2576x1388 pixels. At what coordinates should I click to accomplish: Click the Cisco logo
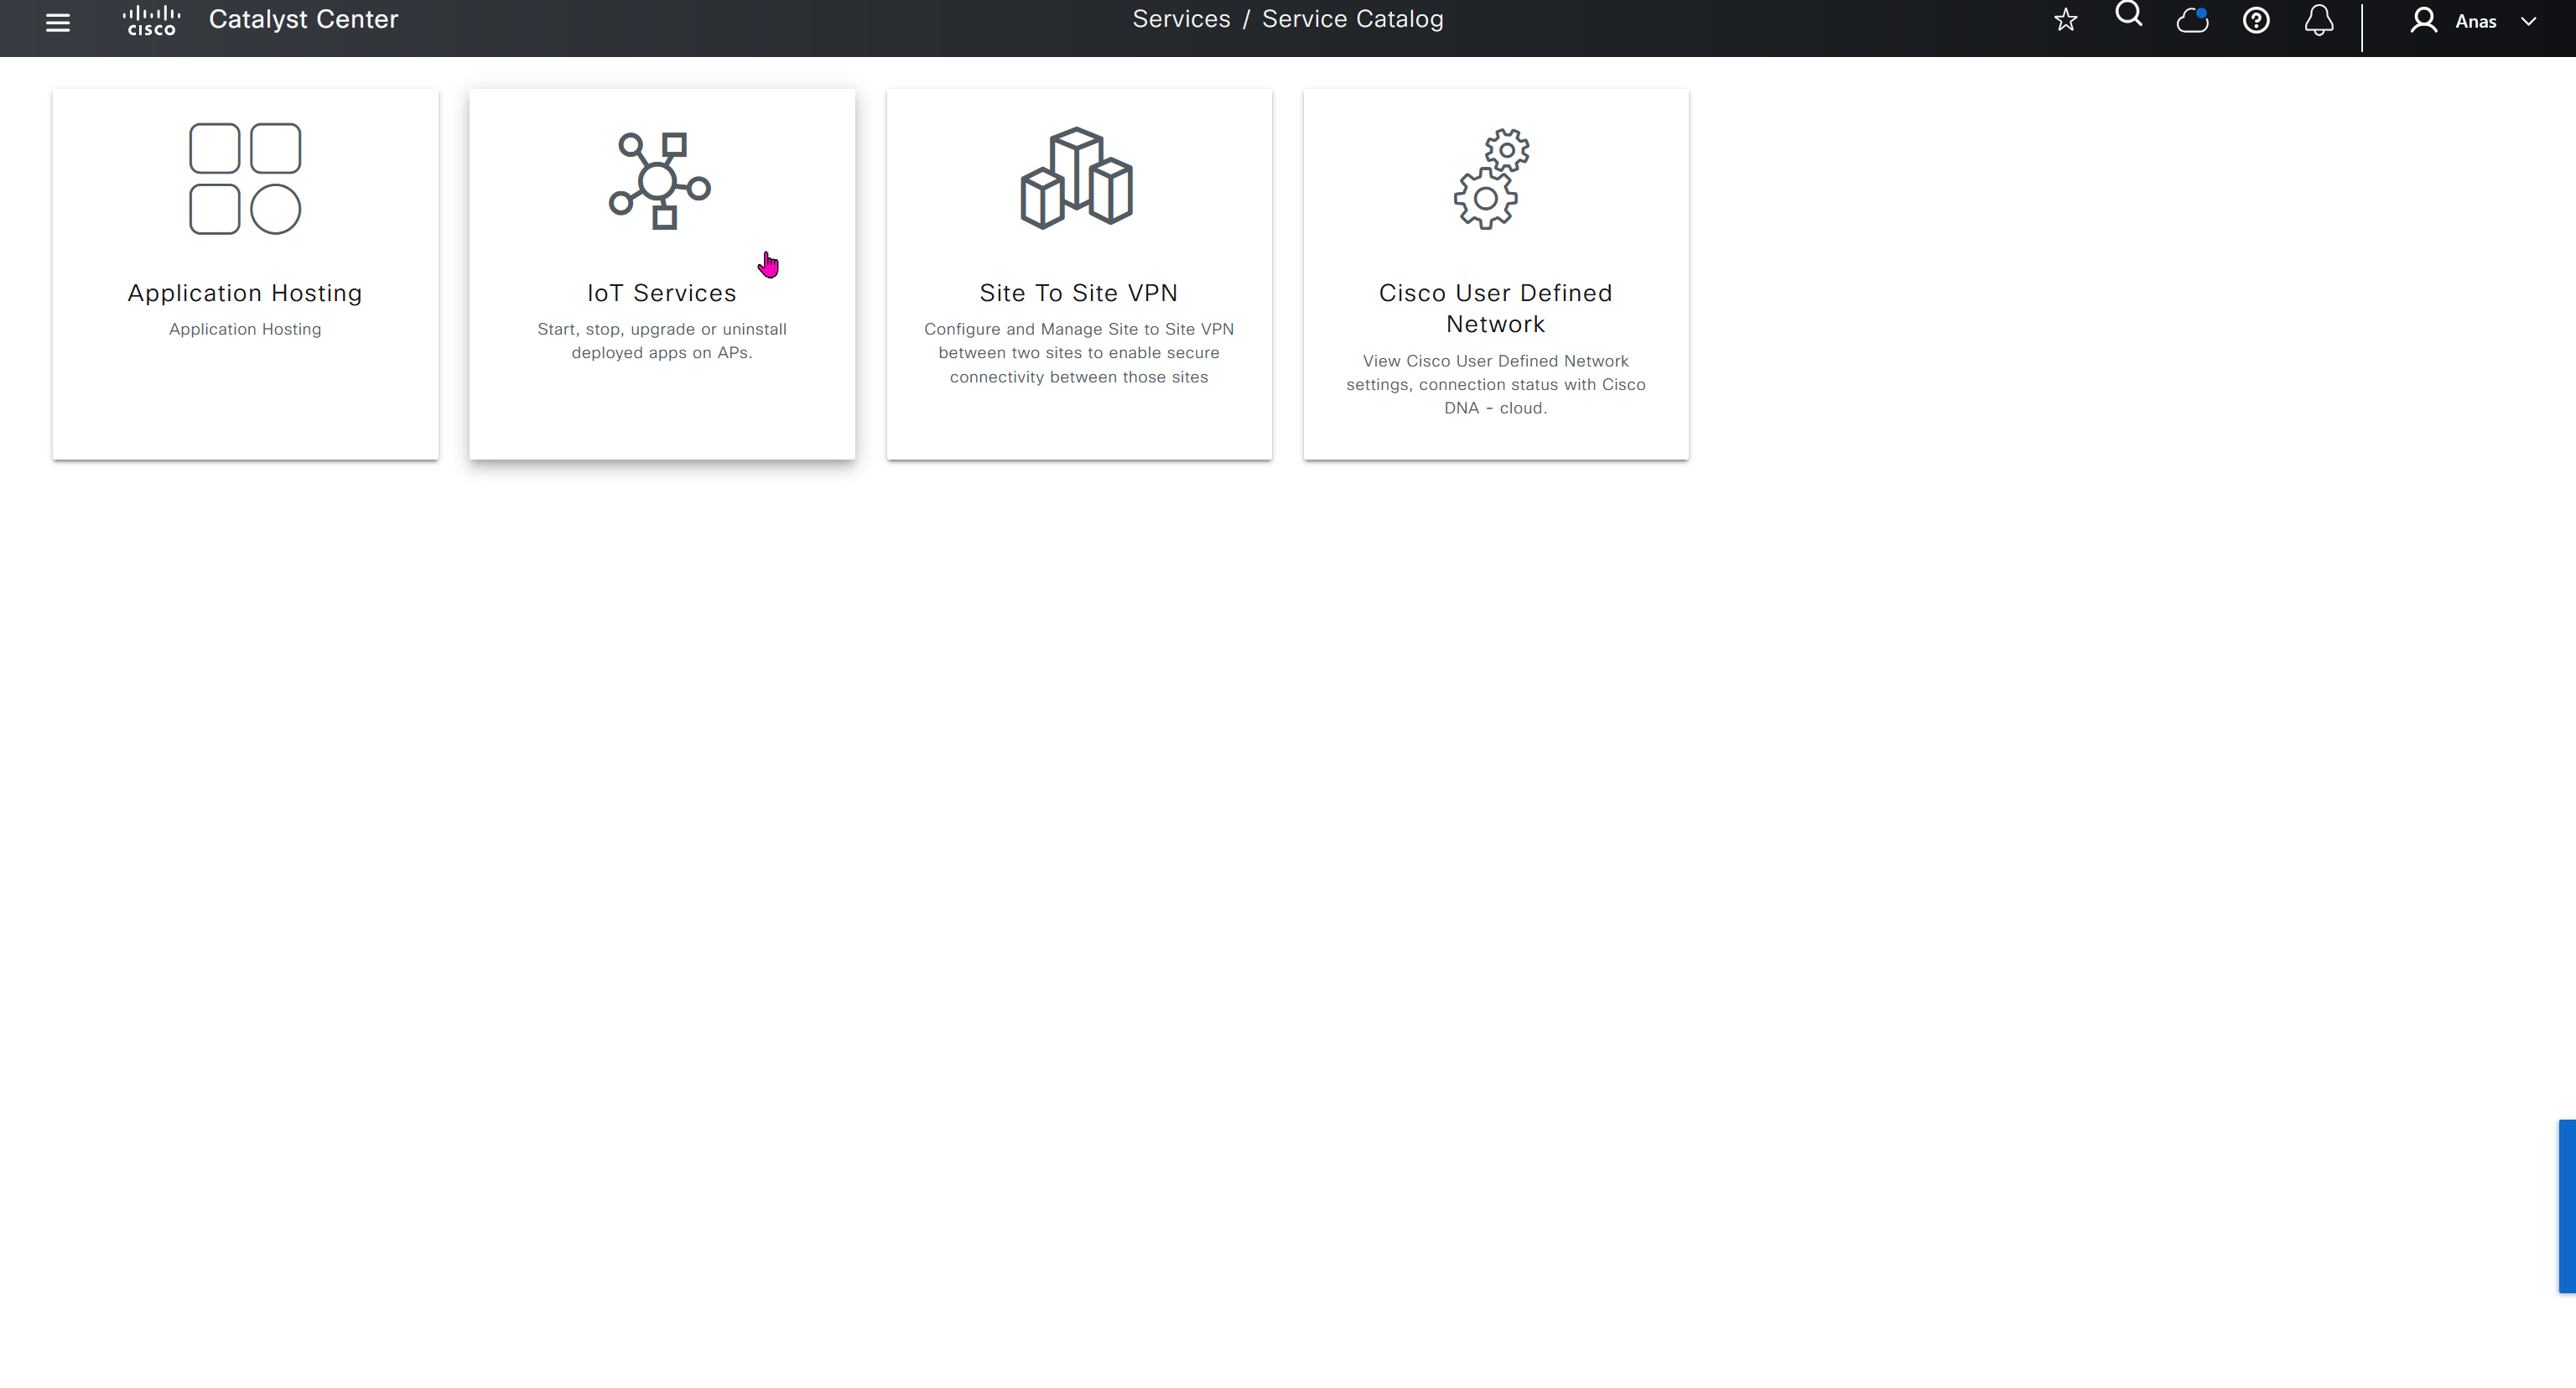pyautogui.click(x=151, y=21)
